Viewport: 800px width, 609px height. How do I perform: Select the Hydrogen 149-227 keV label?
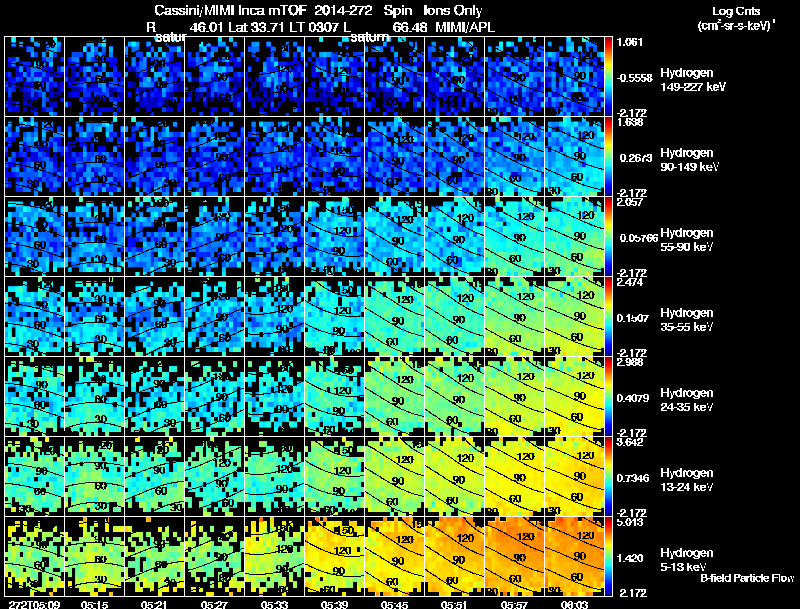[692, 80]
